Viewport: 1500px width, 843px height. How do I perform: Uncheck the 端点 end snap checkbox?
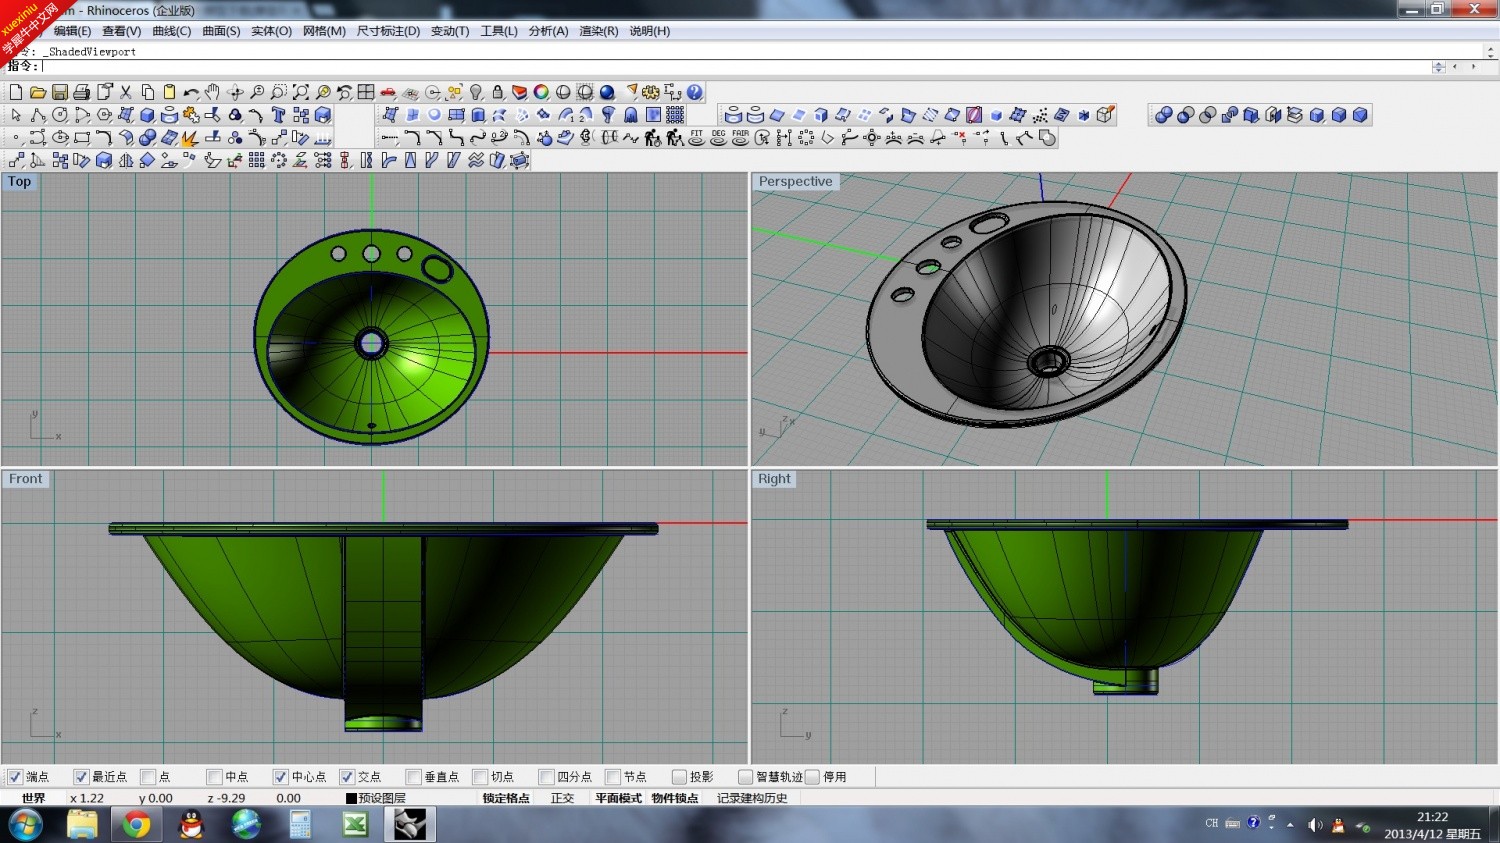point(15,777)
